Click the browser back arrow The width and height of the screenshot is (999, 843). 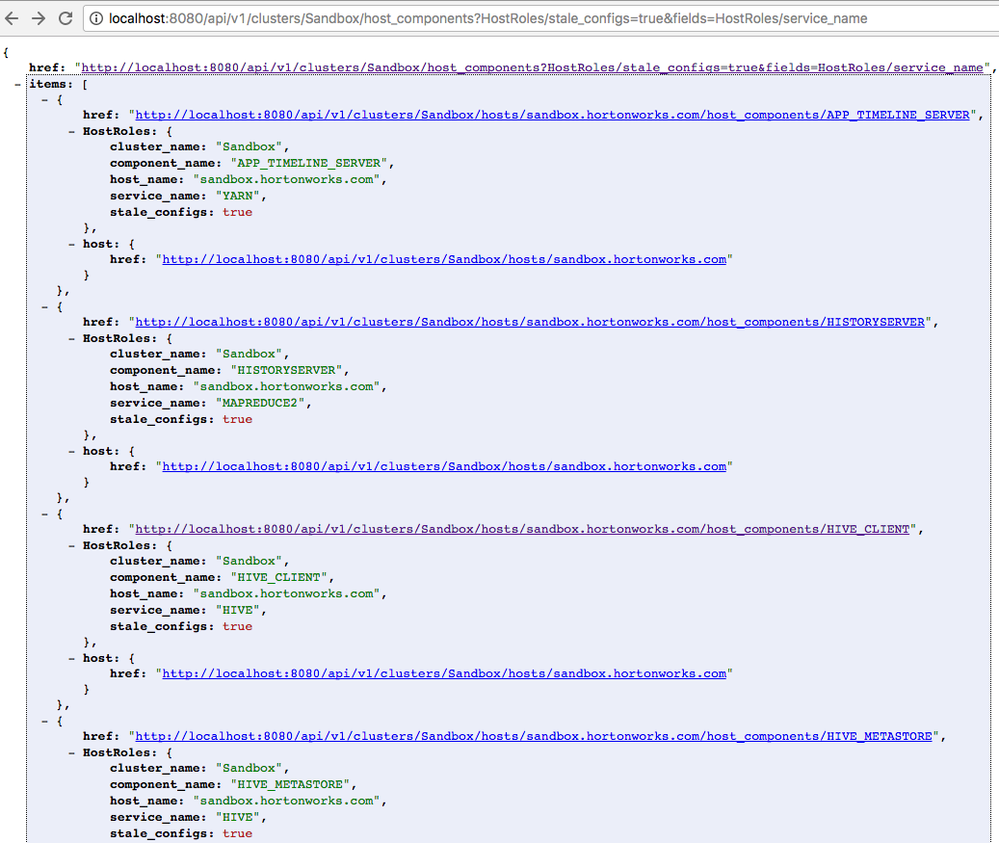(12, 17)
